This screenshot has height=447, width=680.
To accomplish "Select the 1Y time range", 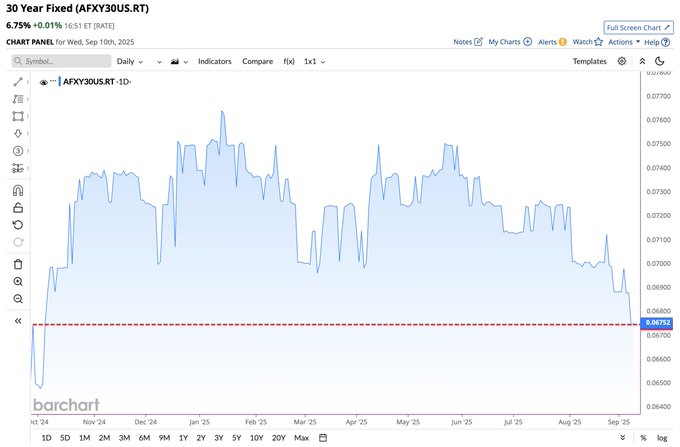I will (183, 438).
